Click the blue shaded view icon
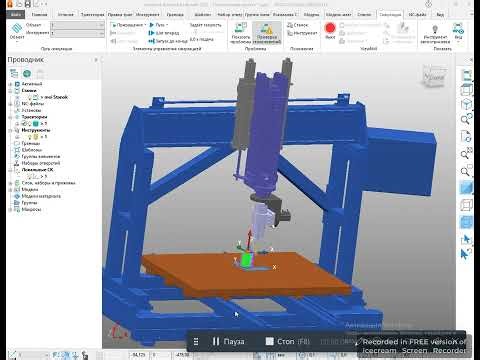The height and width of the screenshot is (360, 480). [x=467, y=187]
